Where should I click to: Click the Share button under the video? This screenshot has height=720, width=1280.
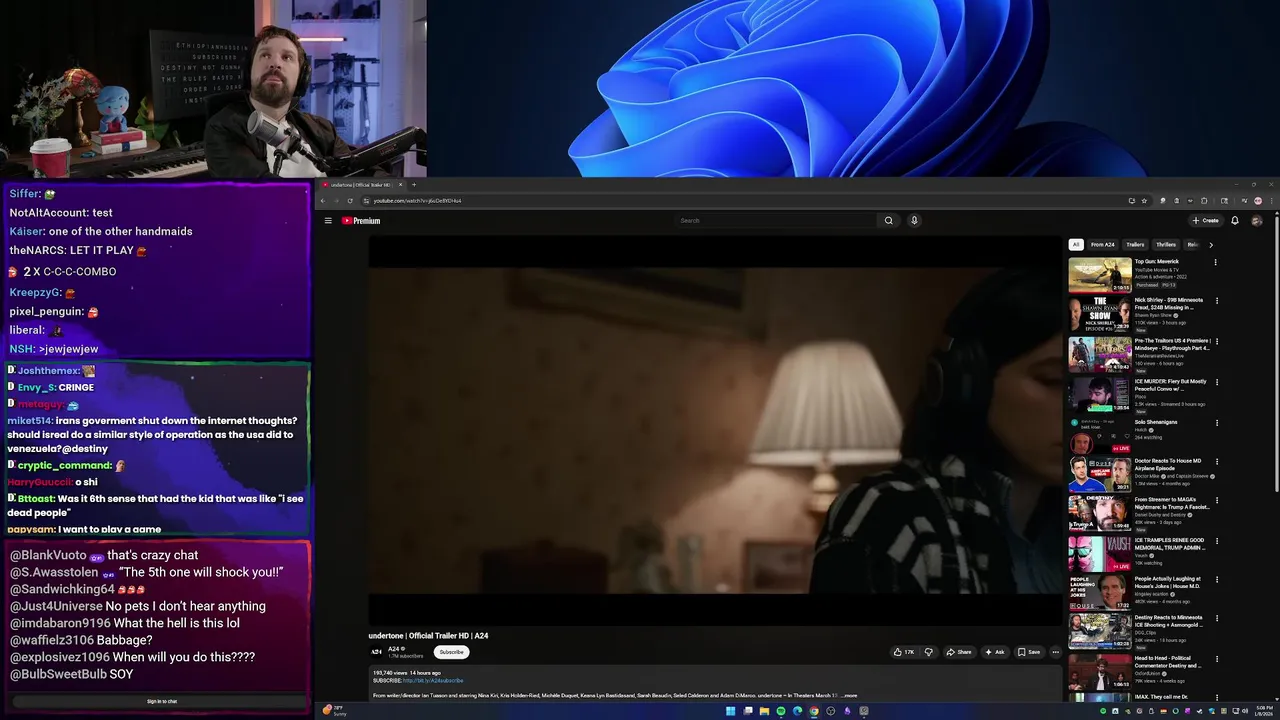click(x=958, y=652)
